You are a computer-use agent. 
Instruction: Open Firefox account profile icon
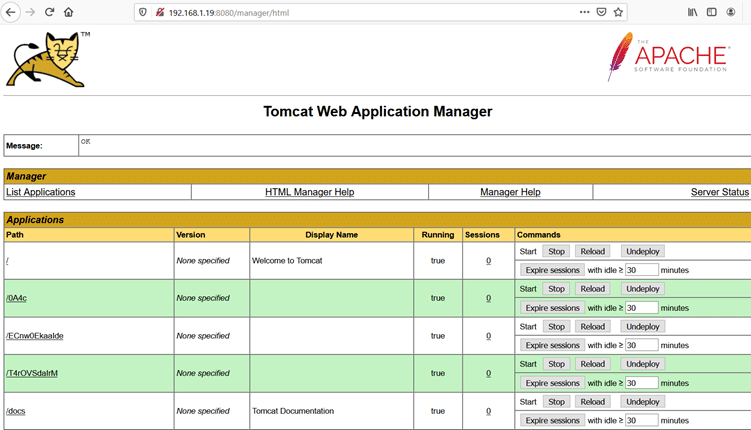(731, 12)
